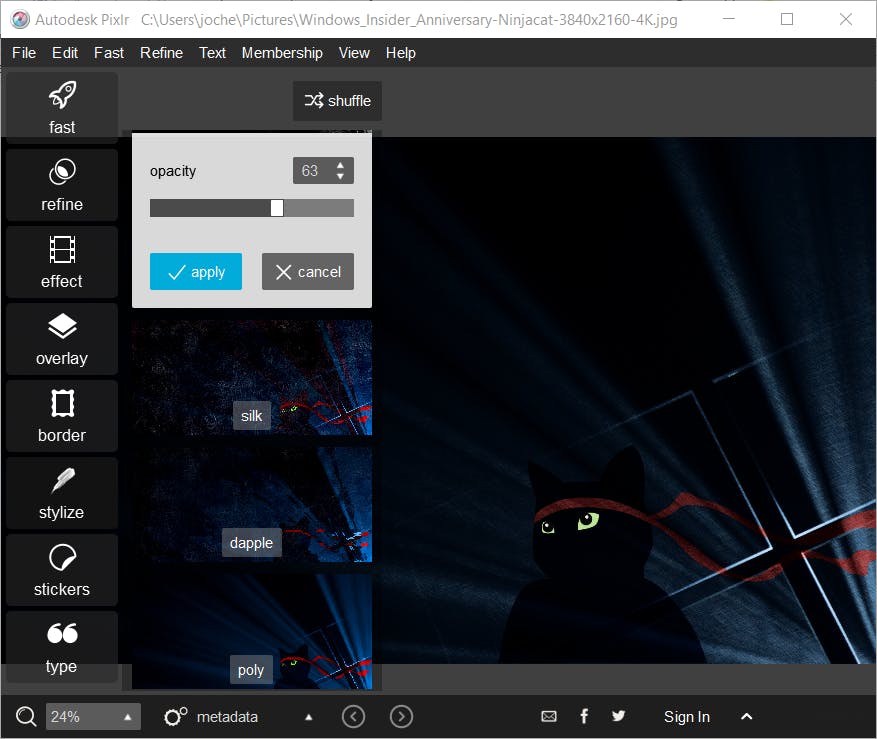Click the opacity slider handle
Screen dimensions: 877x739
277,208
